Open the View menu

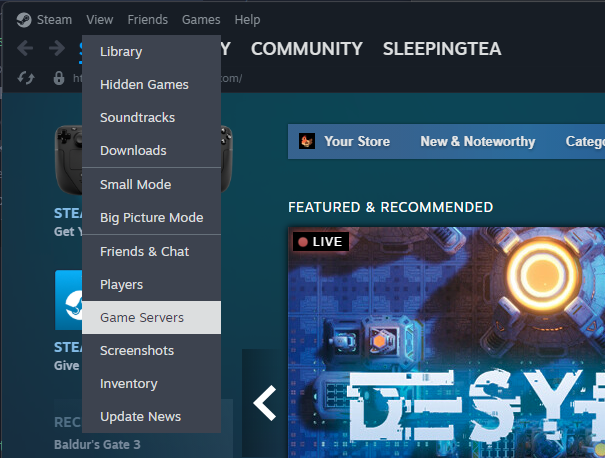click(x=100, y=20)
